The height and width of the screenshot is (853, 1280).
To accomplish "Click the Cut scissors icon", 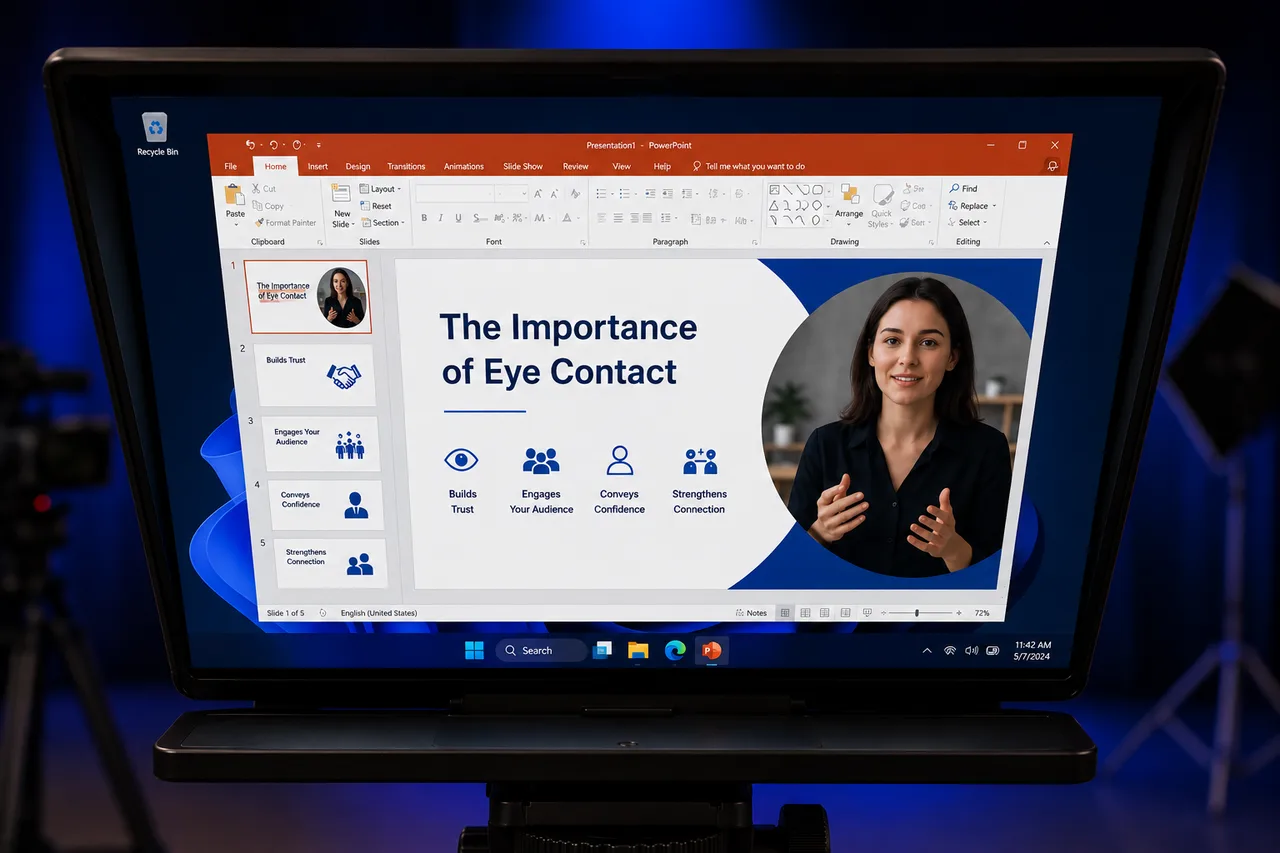I will click(x=258, y=188).
